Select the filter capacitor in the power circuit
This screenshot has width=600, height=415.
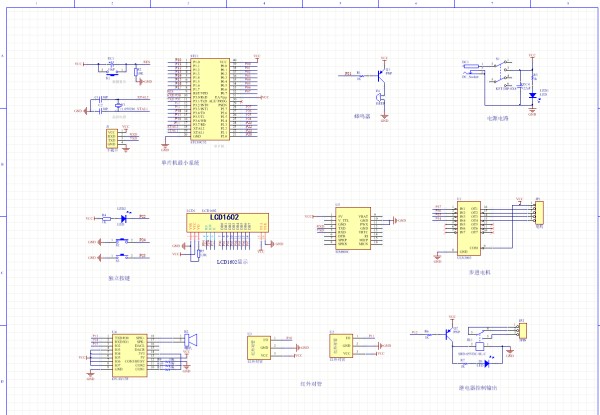click(x=520, y=86)
